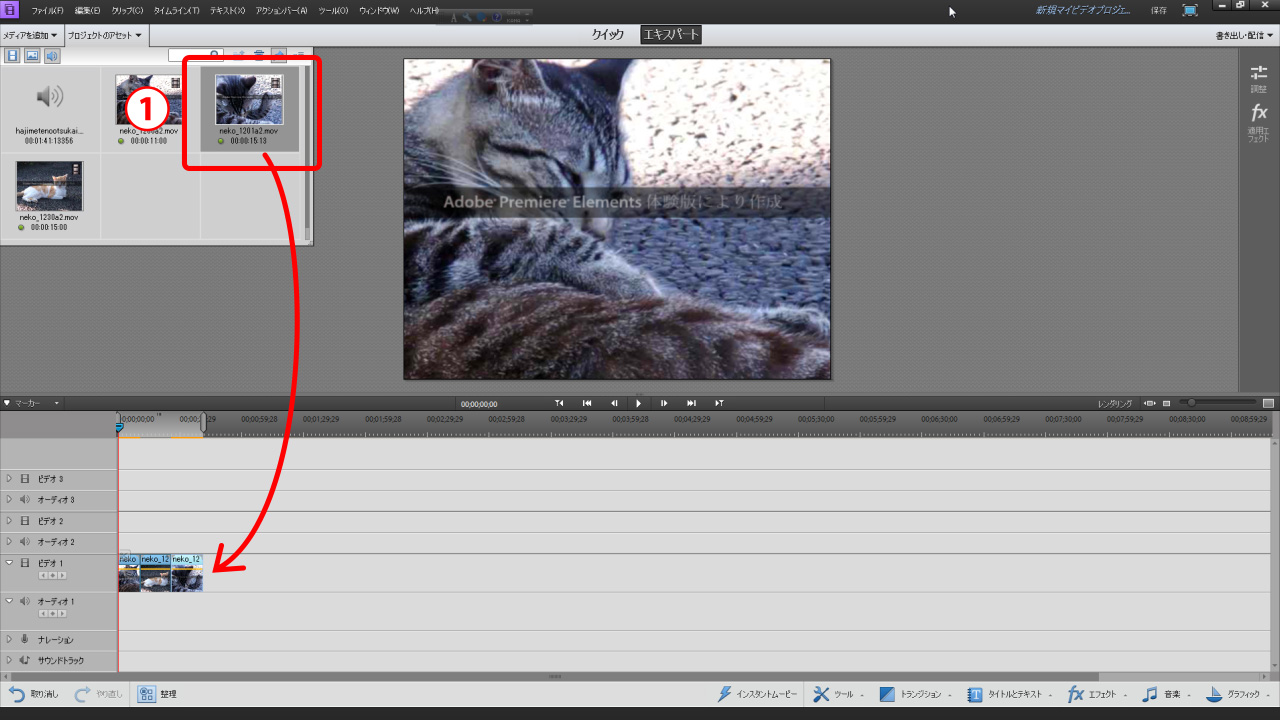Screen dimensions: 1280x720
Task: Toggle video filter in project assets
Action: 13,55
